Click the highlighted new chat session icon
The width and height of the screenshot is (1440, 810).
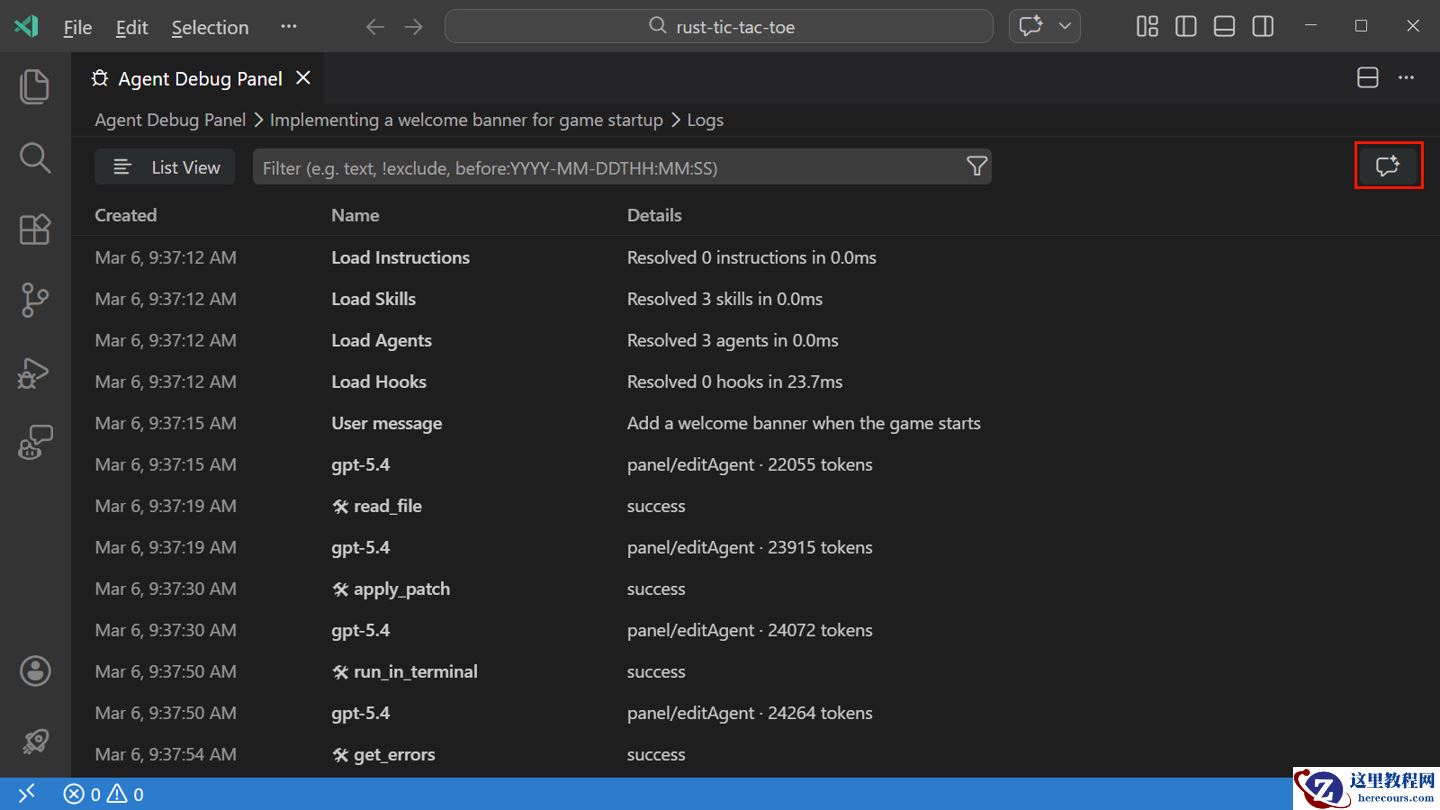pyautogui.click(x=1388, y=165)
